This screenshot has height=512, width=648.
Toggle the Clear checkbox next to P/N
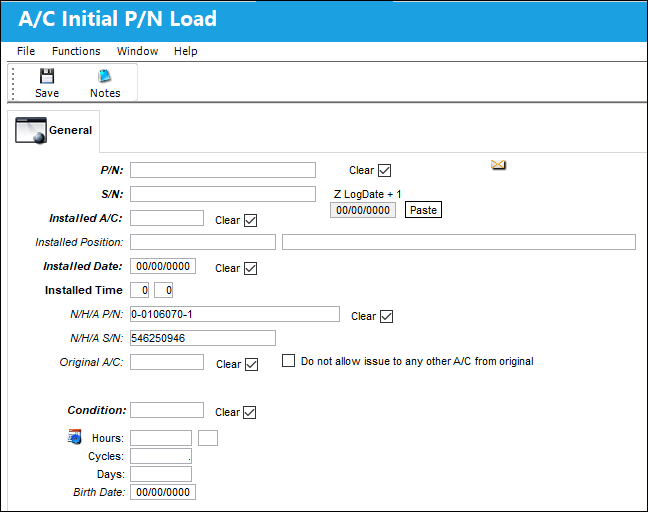tap(384, 170)
